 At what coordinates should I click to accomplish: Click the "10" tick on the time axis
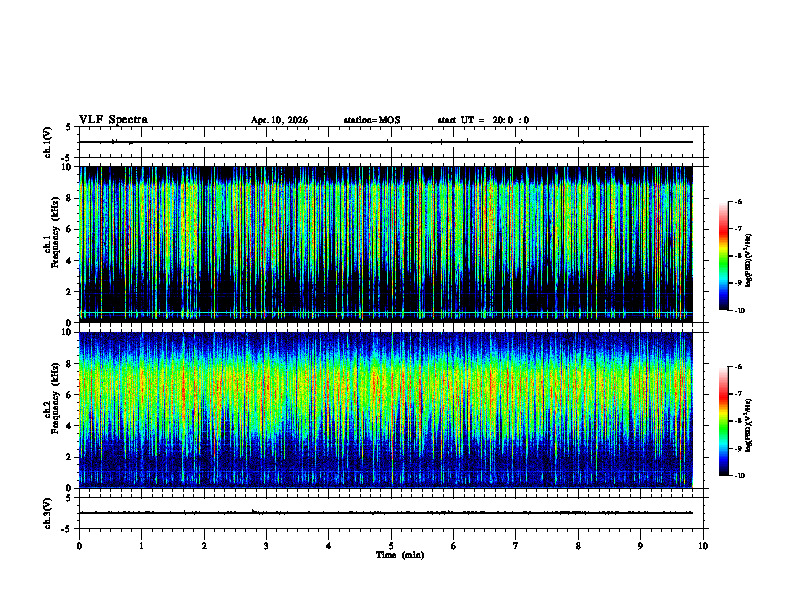pyautogui.click(x=703, y=546)
